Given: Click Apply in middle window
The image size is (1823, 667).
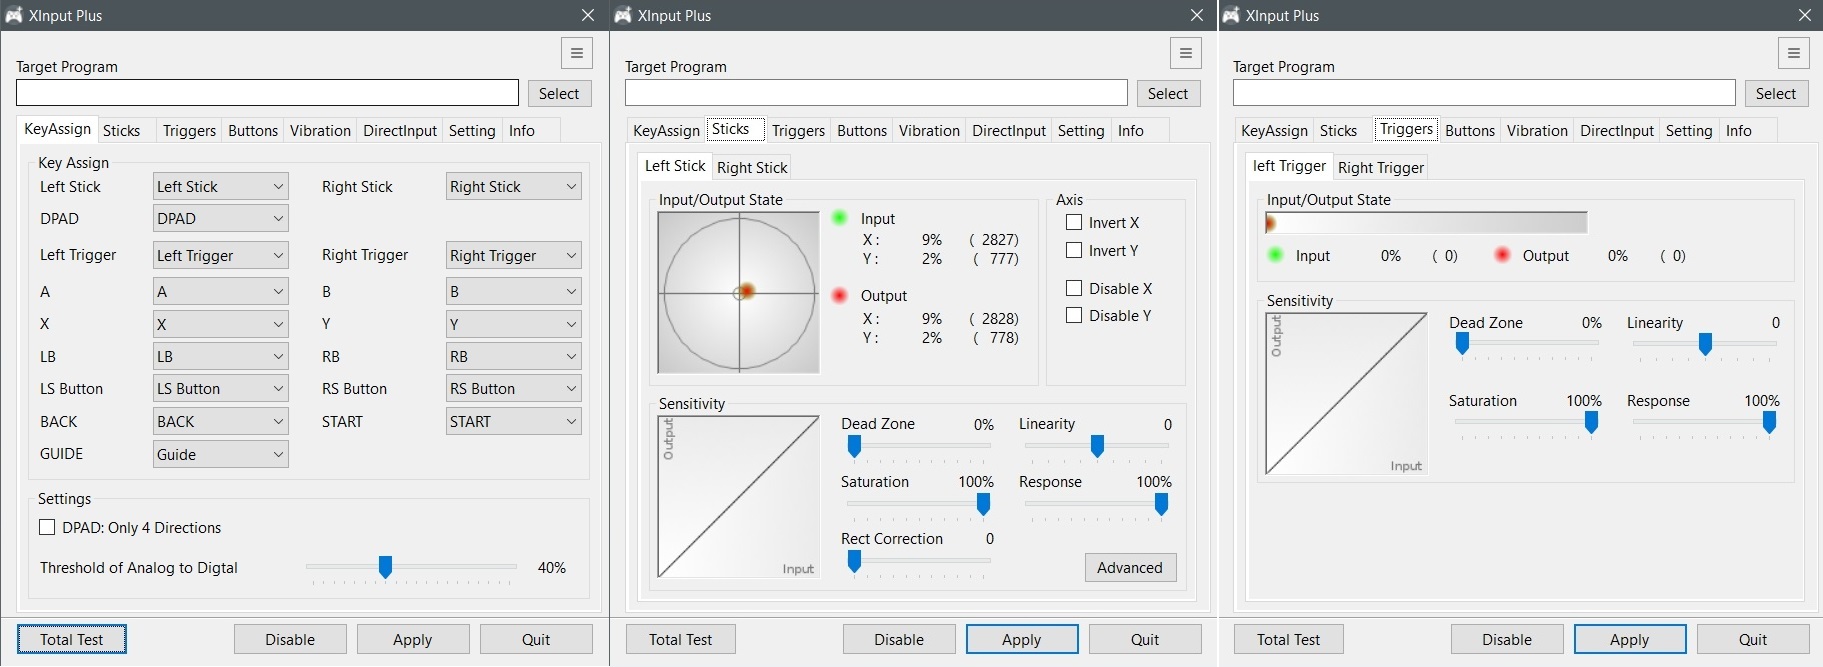Looking at the screenshot, I should pyautogui.click(x=1022, y=639).
